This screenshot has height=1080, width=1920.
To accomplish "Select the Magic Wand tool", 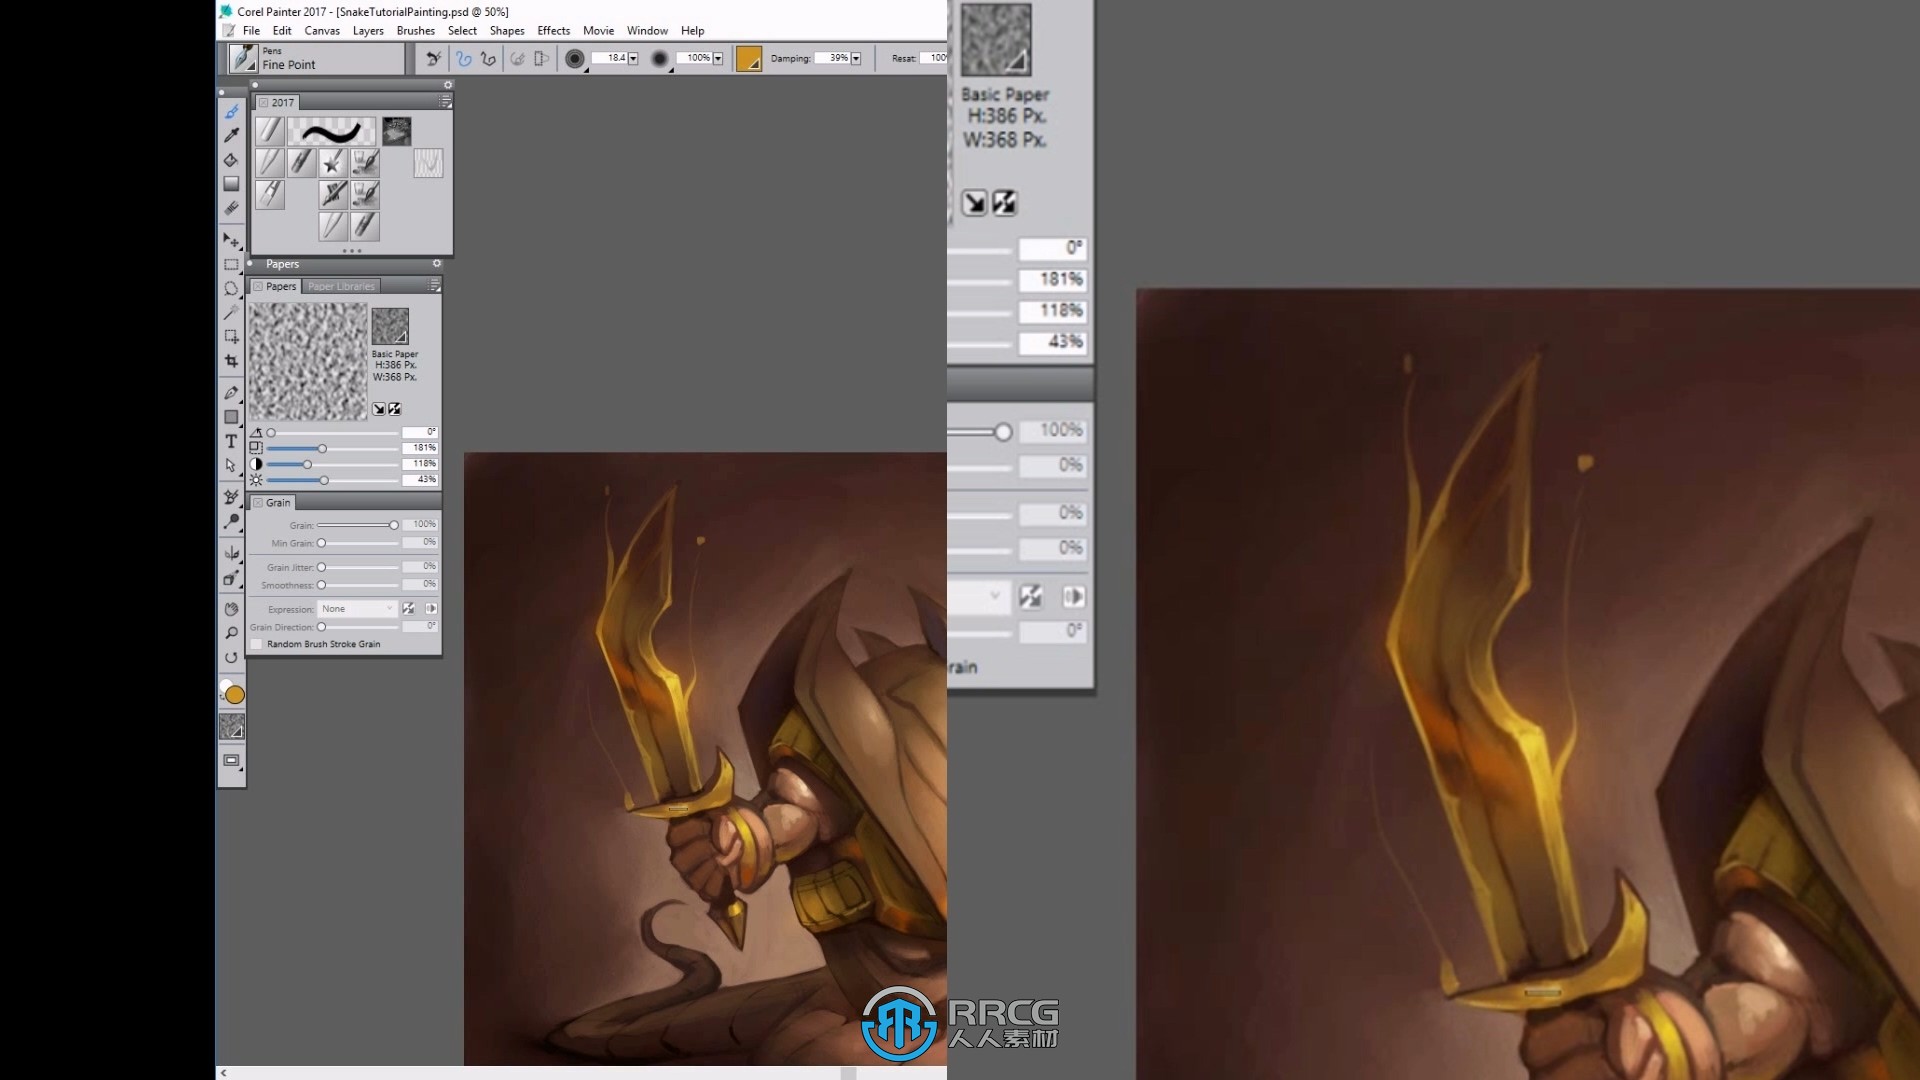I will coord(232,312).
